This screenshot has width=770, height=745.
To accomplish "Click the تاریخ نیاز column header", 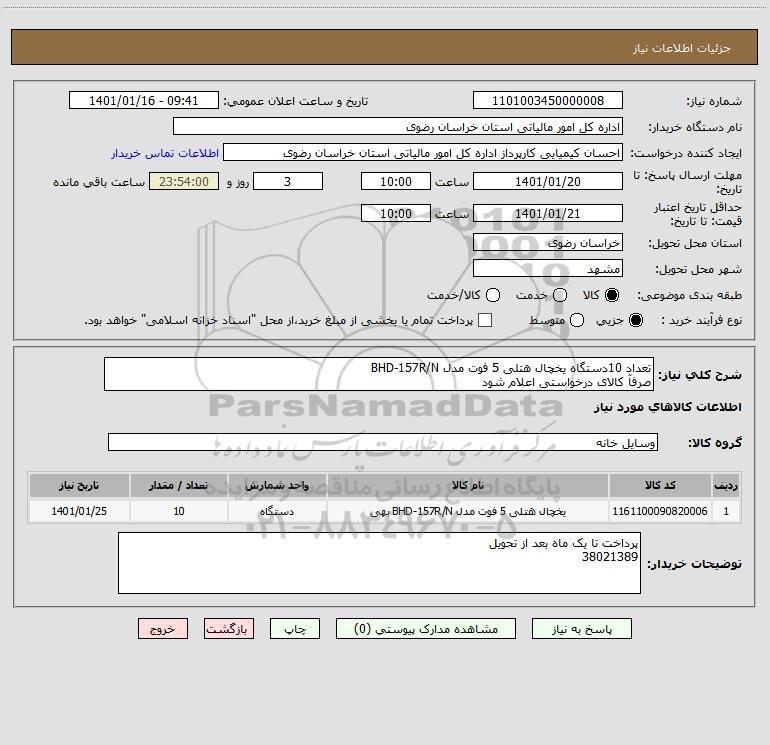I will [79, 485].
